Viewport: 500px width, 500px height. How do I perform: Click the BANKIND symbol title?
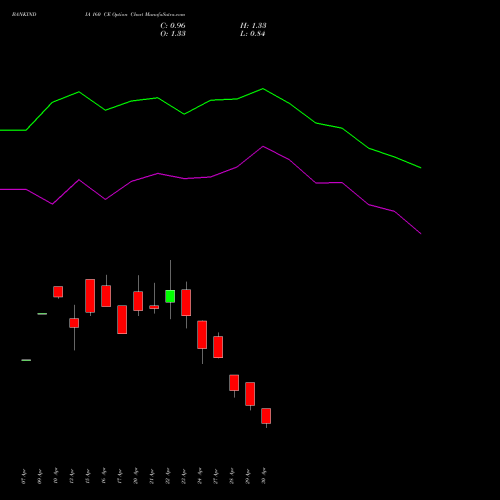[24, 14]
